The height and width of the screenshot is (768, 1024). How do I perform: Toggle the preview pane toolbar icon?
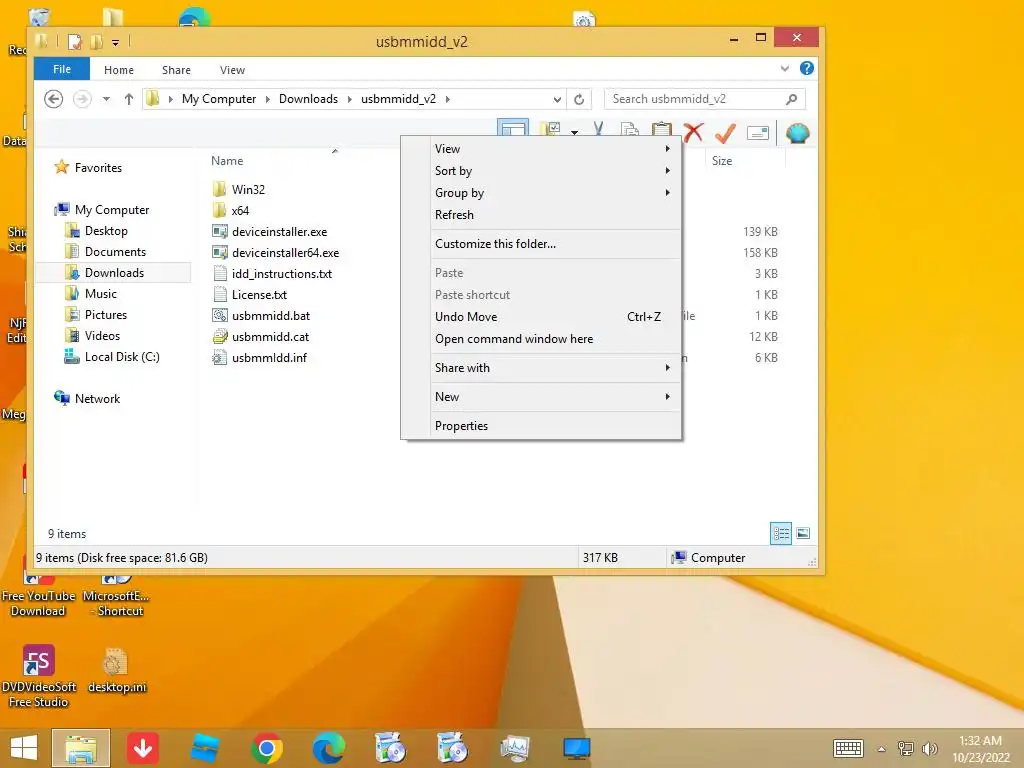(513, 127)
